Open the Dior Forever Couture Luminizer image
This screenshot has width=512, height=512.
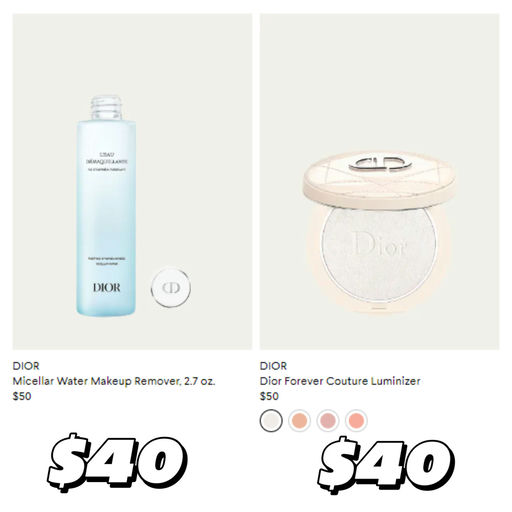pos(380,182)
